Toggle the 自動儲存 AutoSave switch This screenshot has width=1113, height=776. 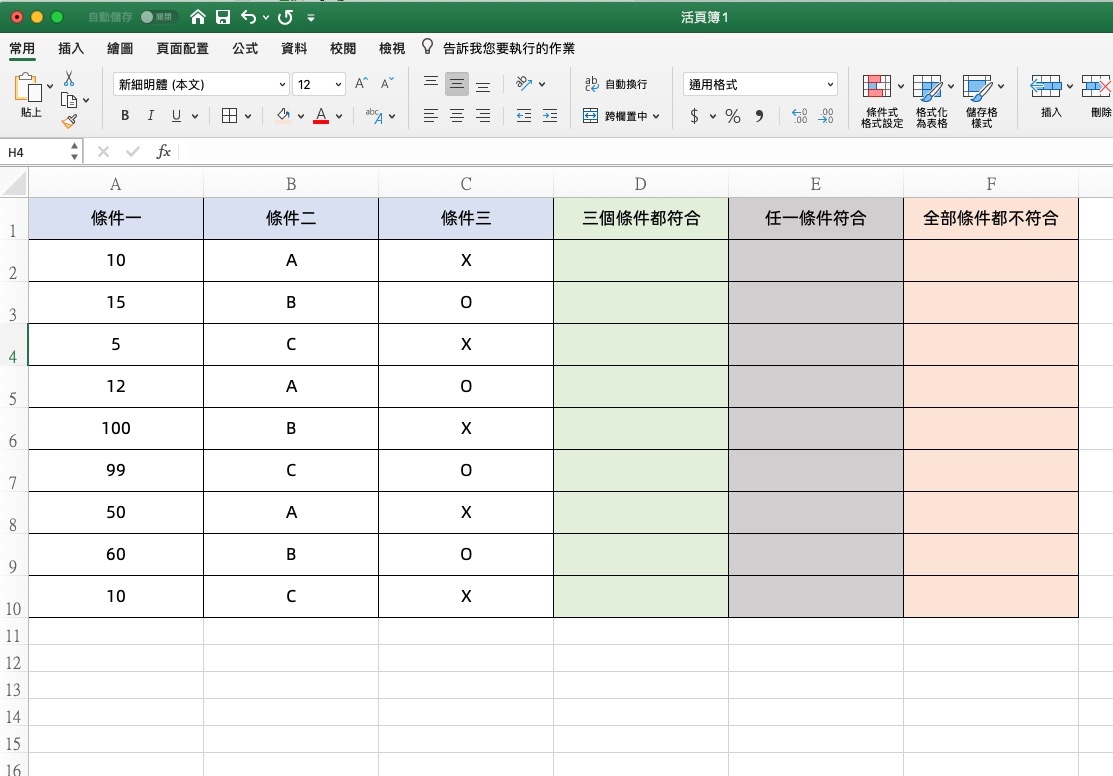pos(157,17)
